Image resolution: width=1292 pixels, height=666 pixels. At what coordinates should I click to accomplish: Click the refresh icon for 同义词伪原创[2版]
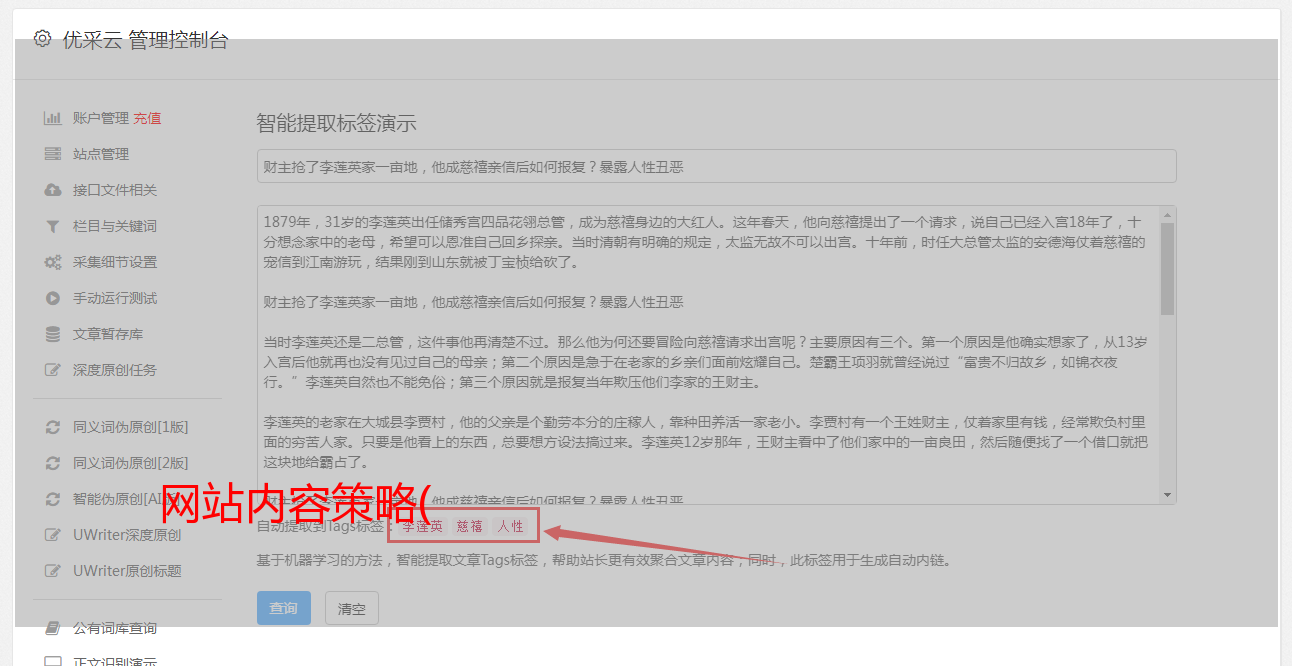click(x=52, y=463)
